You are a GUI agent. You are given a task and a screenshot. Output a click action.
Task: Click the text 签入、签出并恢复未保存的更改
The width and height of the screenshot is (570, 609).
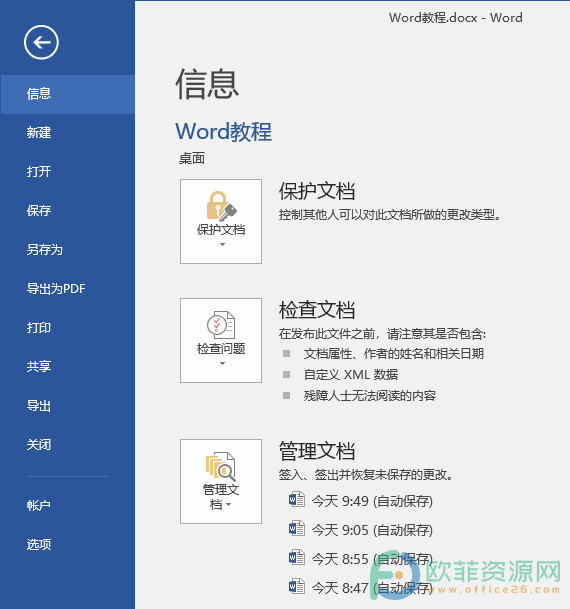[x=366, y=475]
